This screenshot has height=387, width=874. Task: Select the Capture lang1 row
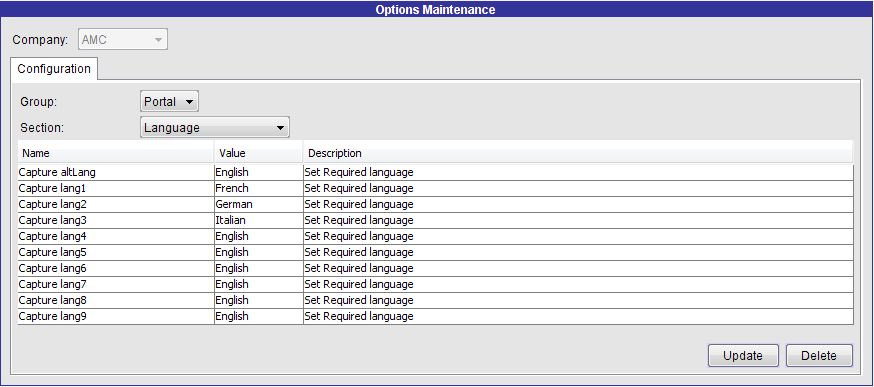pyautogui.click(x=435, y=188)
